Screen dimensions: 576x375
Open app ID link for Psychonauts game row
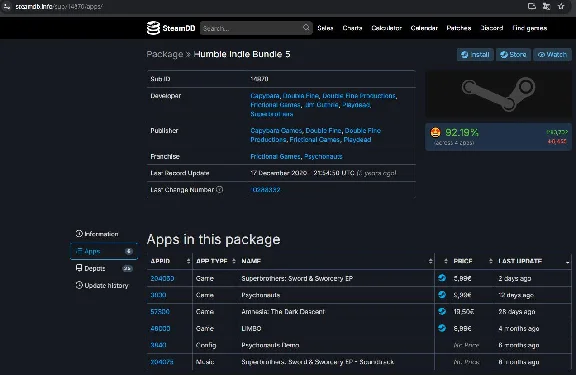158,295
